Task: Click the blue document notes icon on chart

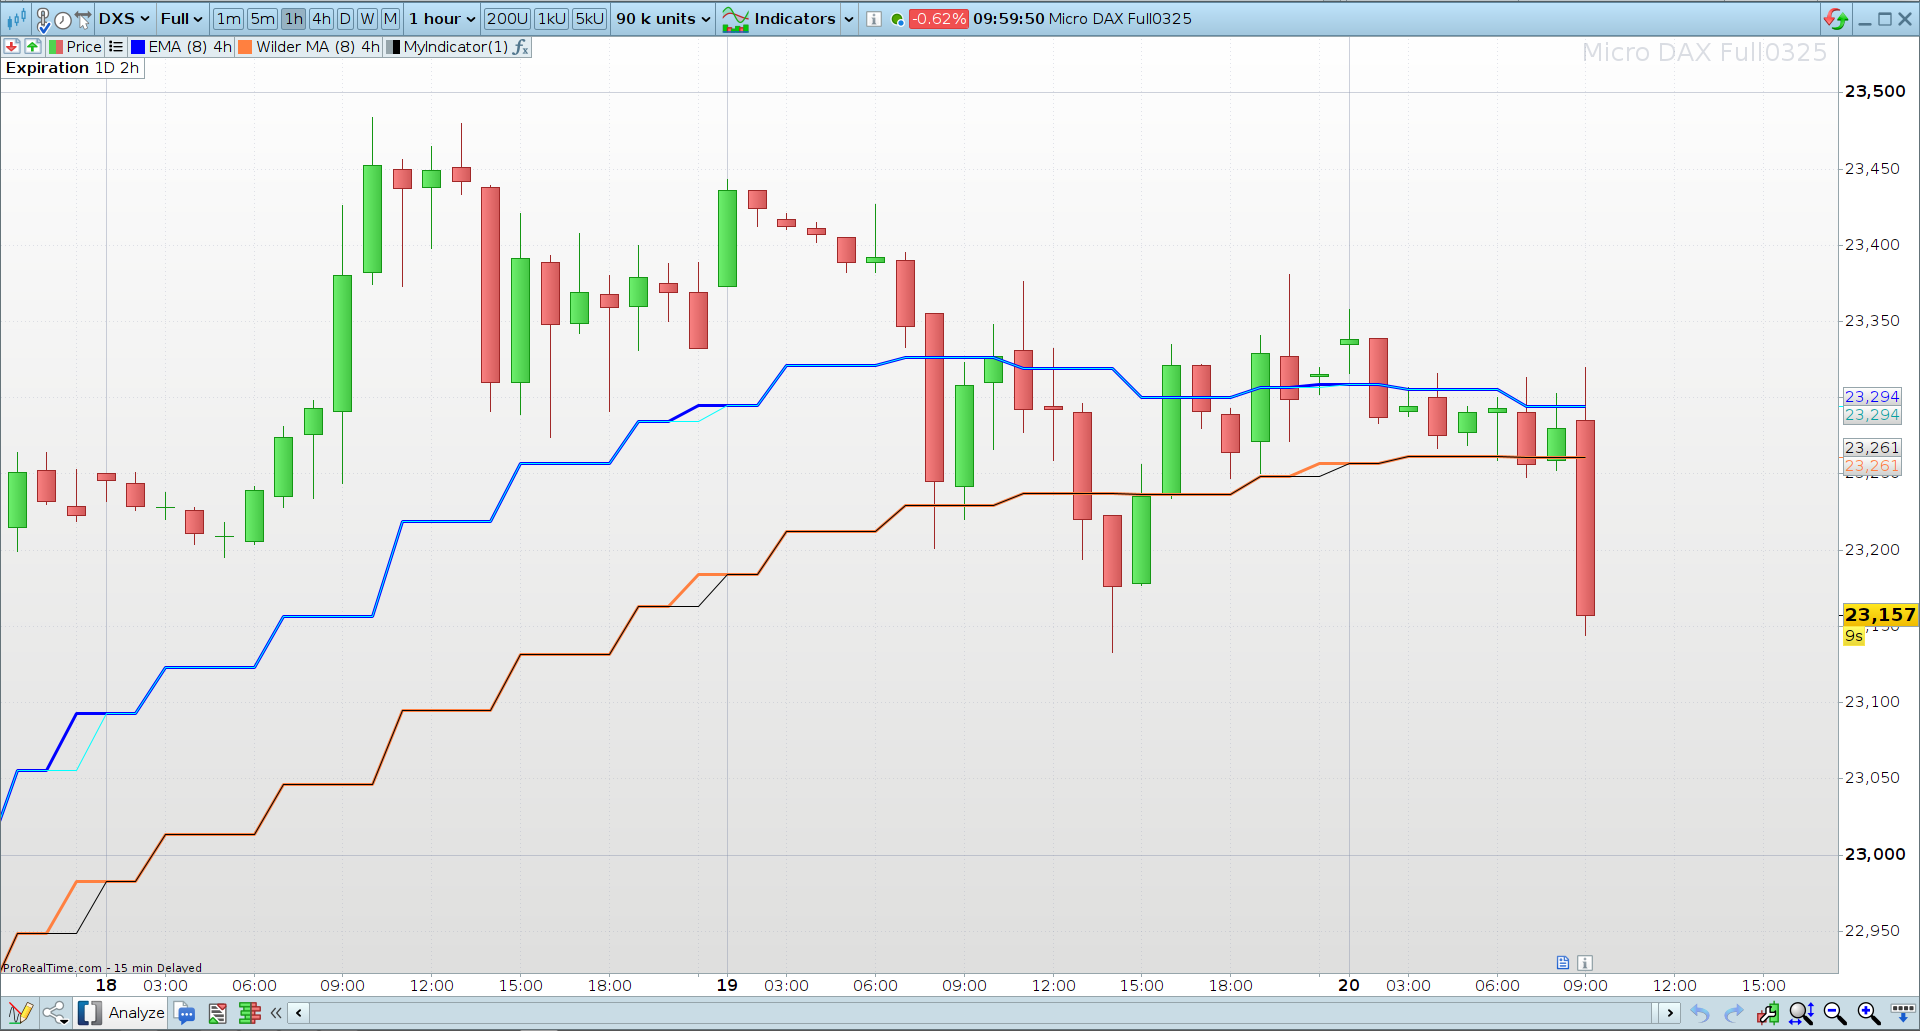Action: point(1563,963)
